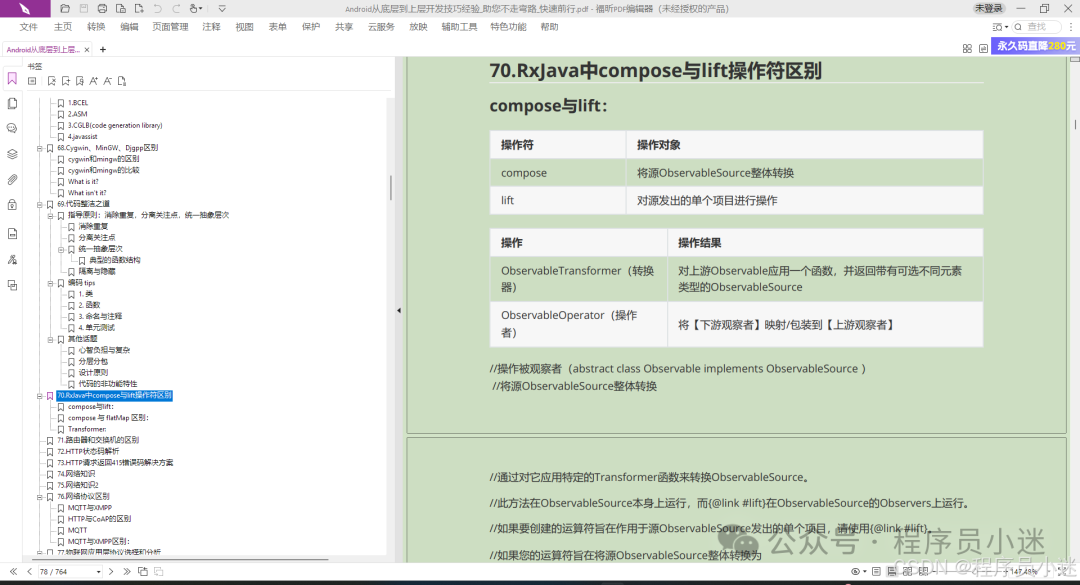Screen dimensions: 1080x585
Task: Open the Pages thumbnail panel in left sidebar
Action: coord(12,103)
